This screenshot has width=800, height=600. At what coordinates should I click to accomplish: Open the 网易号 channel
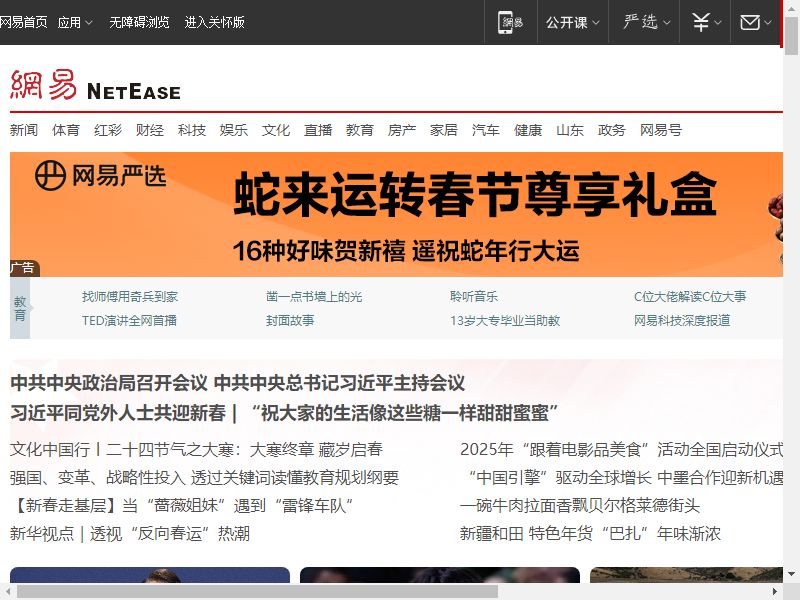click(661, 130)
